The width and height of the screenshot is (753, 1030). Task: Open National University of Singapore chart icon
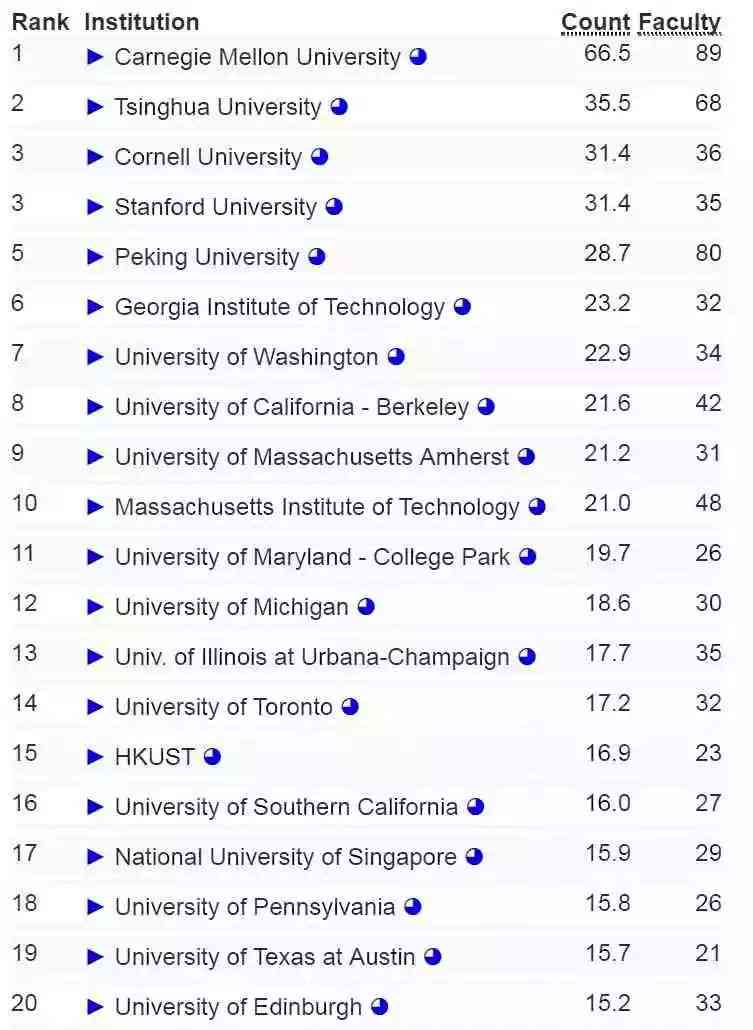pos(474,857)
